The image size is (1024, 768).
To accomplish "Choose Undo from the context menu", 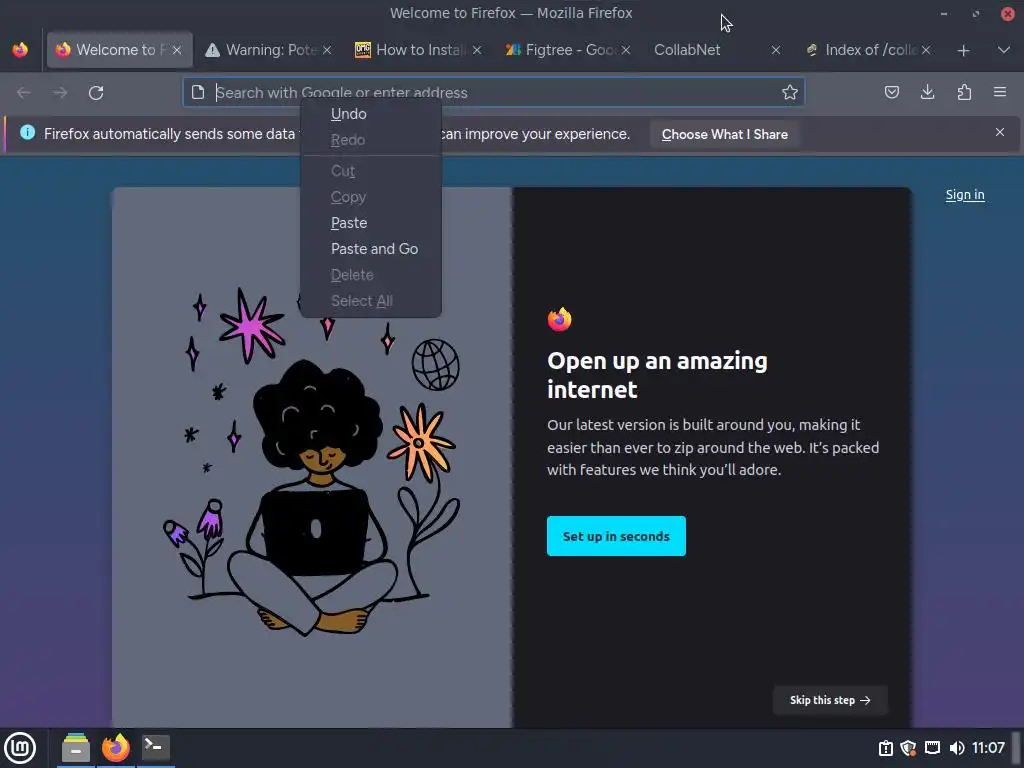I will point(371,114).
